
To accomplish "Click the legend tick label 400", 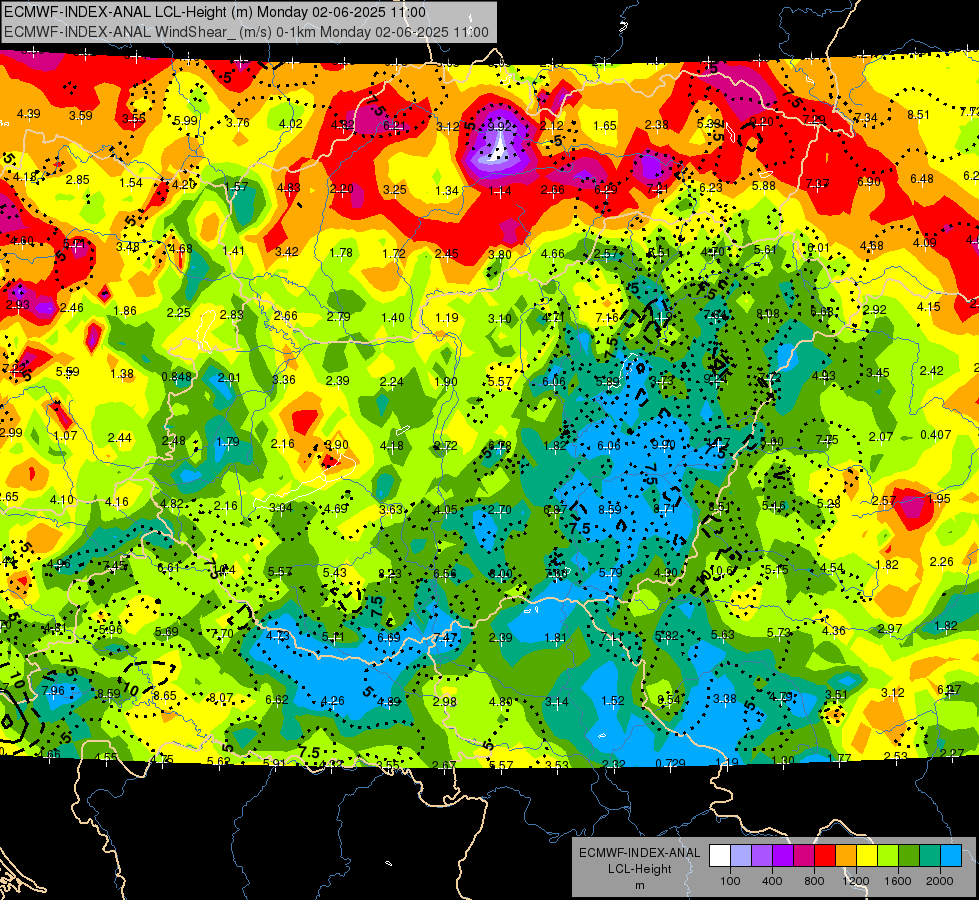I will tap(772, 881).
